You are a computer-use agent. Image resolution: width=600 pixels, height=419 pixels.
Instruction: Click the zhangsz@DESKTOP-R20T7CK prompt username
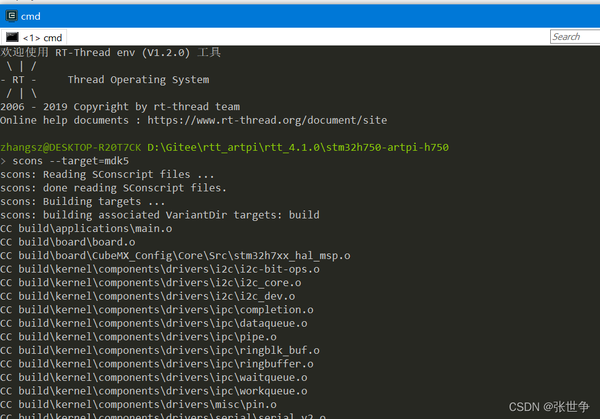(70, 147)
